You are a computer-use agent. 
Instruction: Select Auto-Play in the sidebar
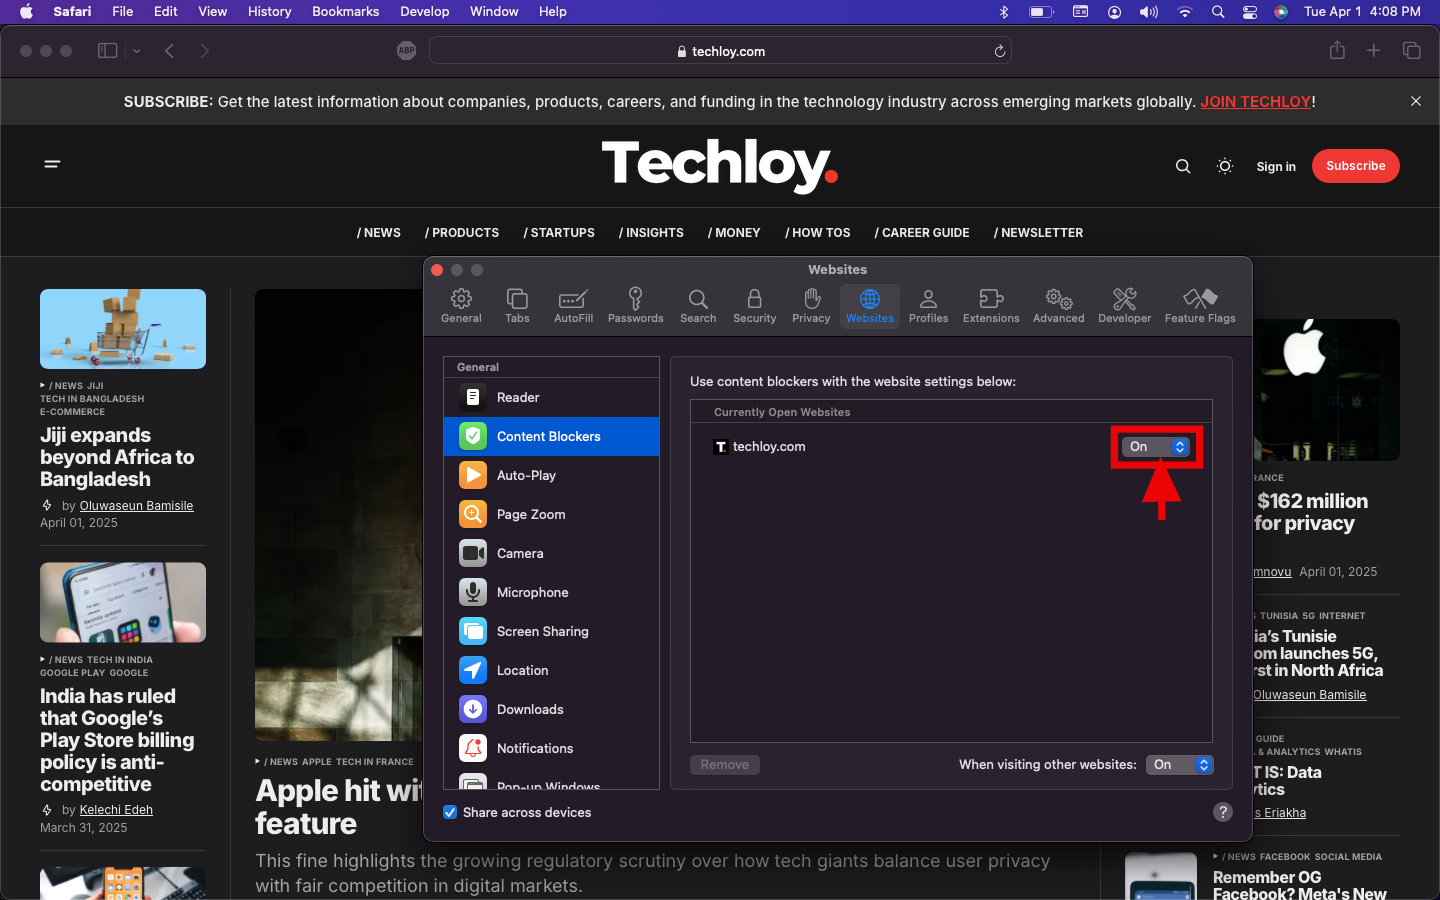point(551,475)
